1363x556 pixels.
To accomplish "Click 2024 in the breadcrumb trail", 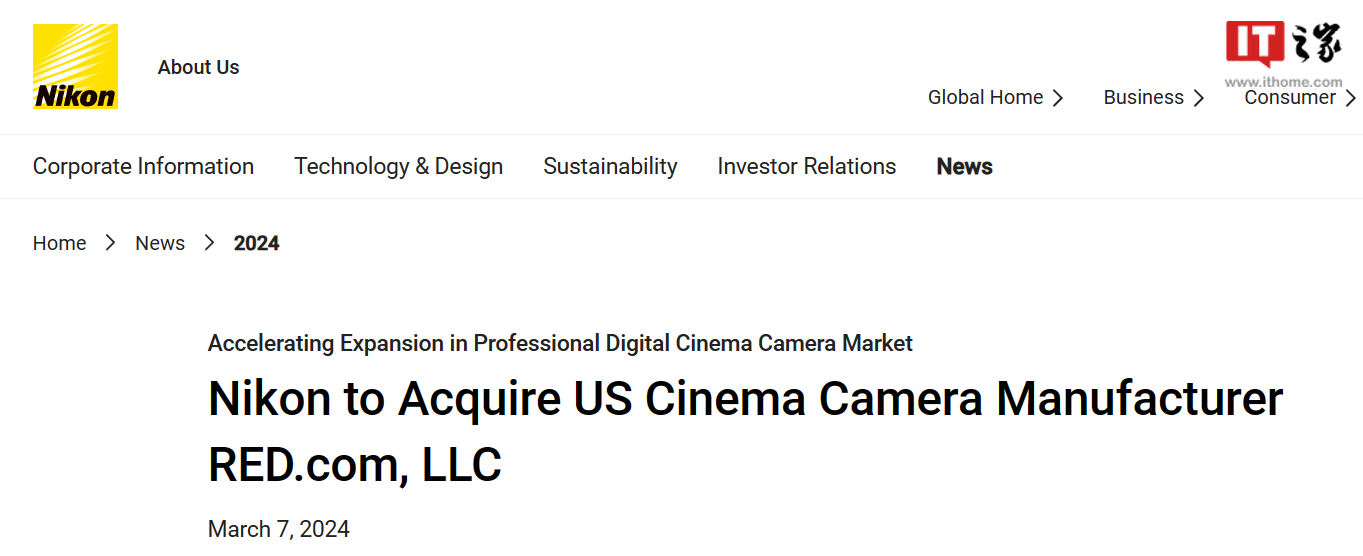I will click(256, 243).
